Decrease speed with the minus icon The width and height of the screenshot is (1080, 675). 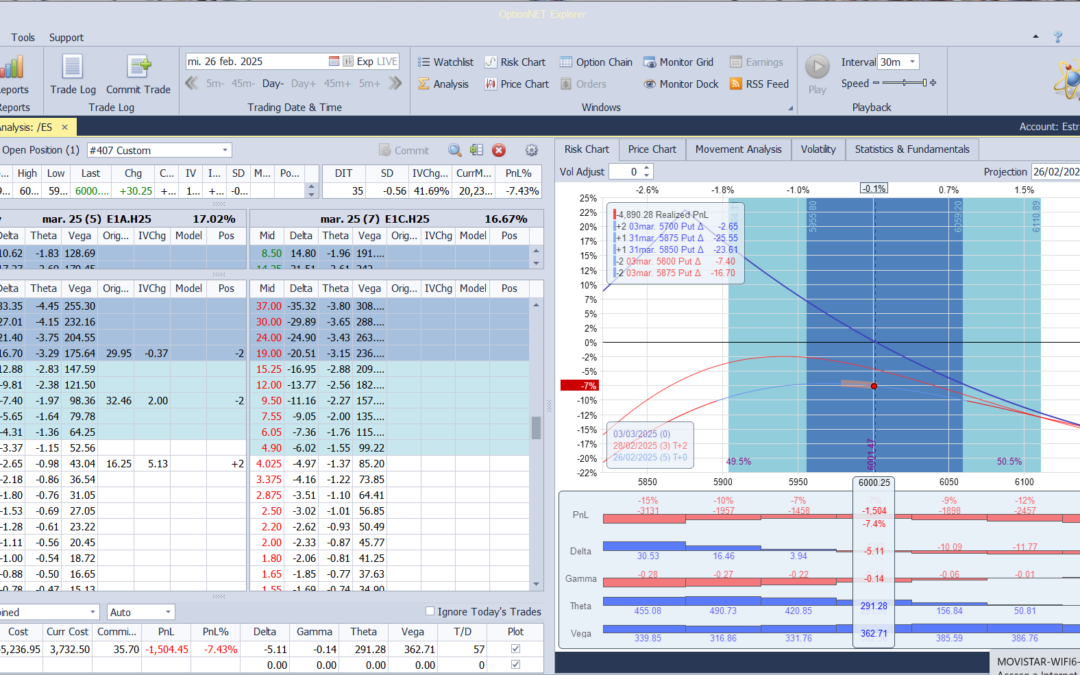click(876, 83)
